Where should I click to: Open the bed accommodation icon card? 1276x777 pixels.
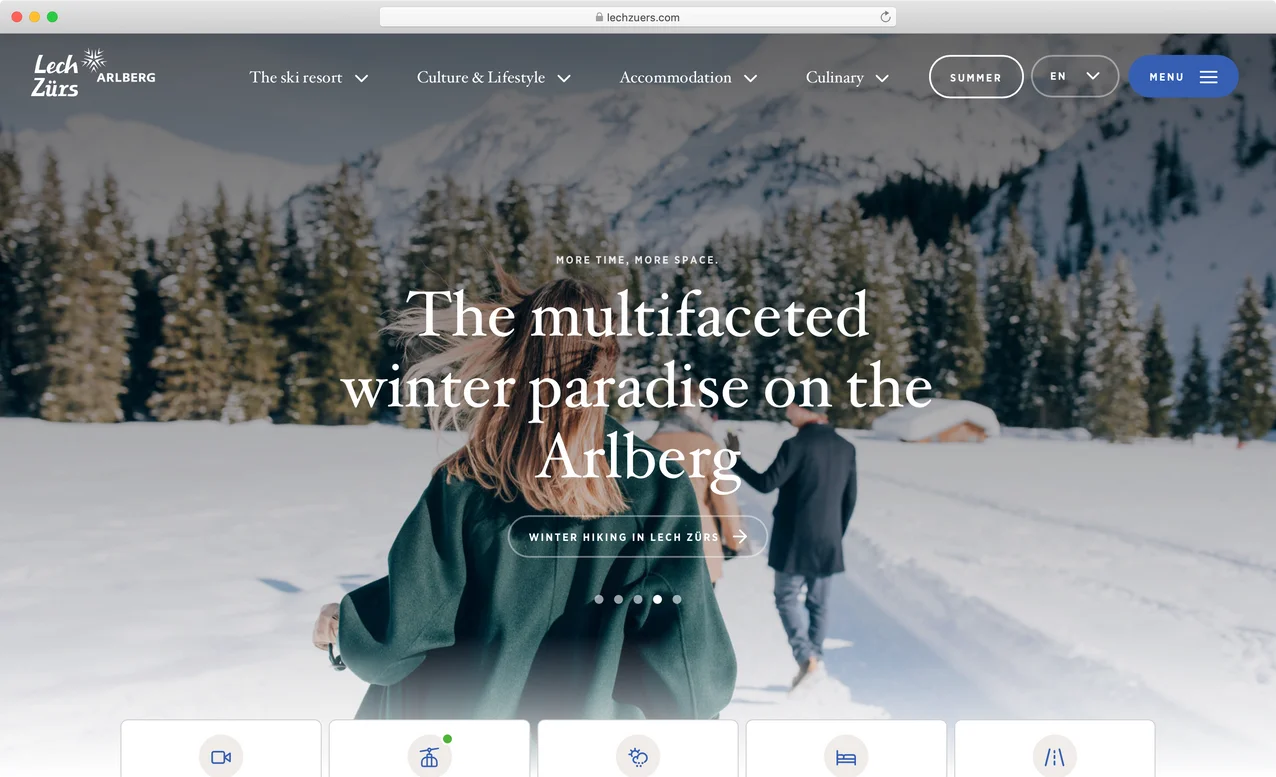click(x=846, y=749)
